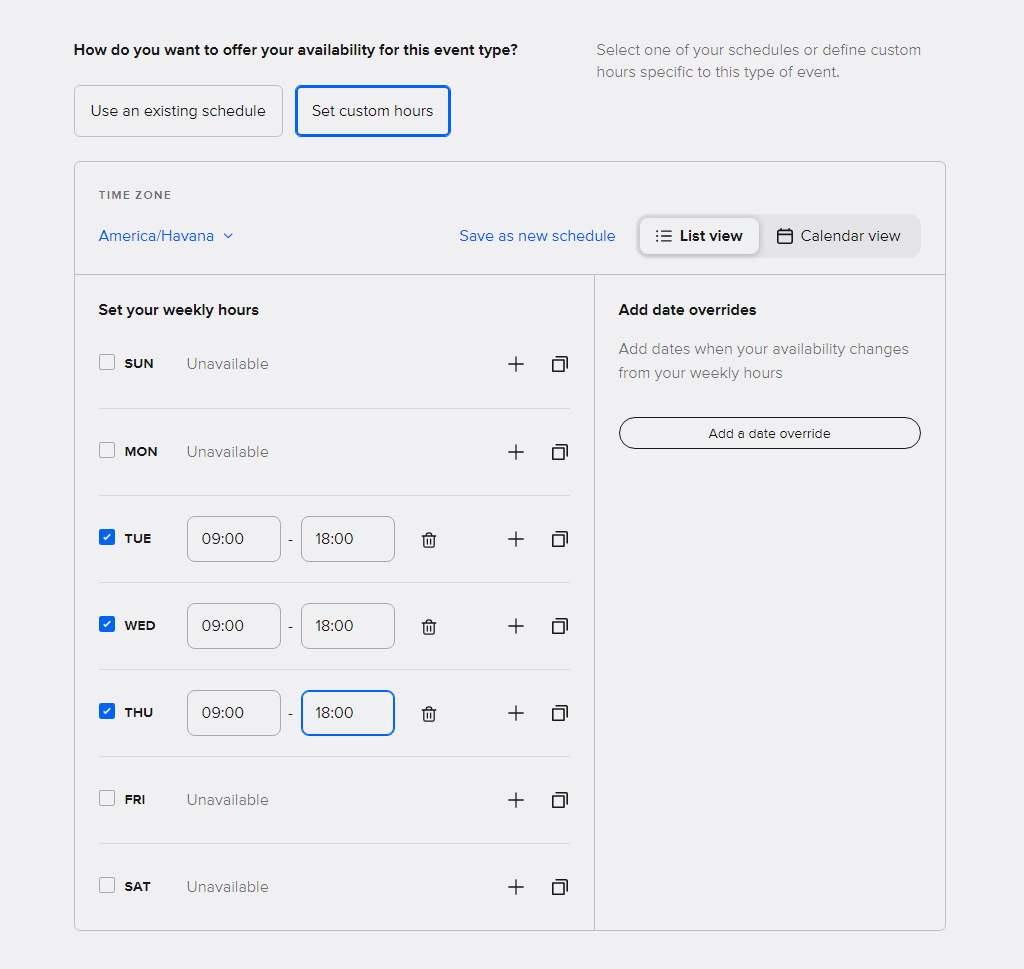Add a time interval for Friday
This screenshot has height=969, width=1024.
516,800
